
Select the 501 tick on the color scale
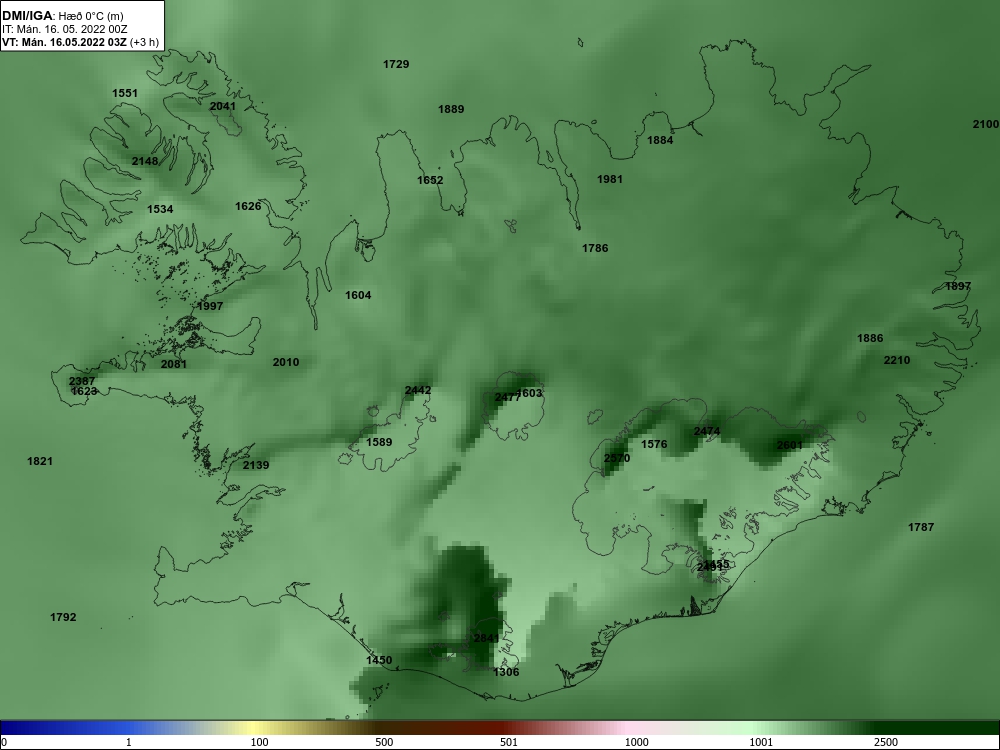pos(509,742)
